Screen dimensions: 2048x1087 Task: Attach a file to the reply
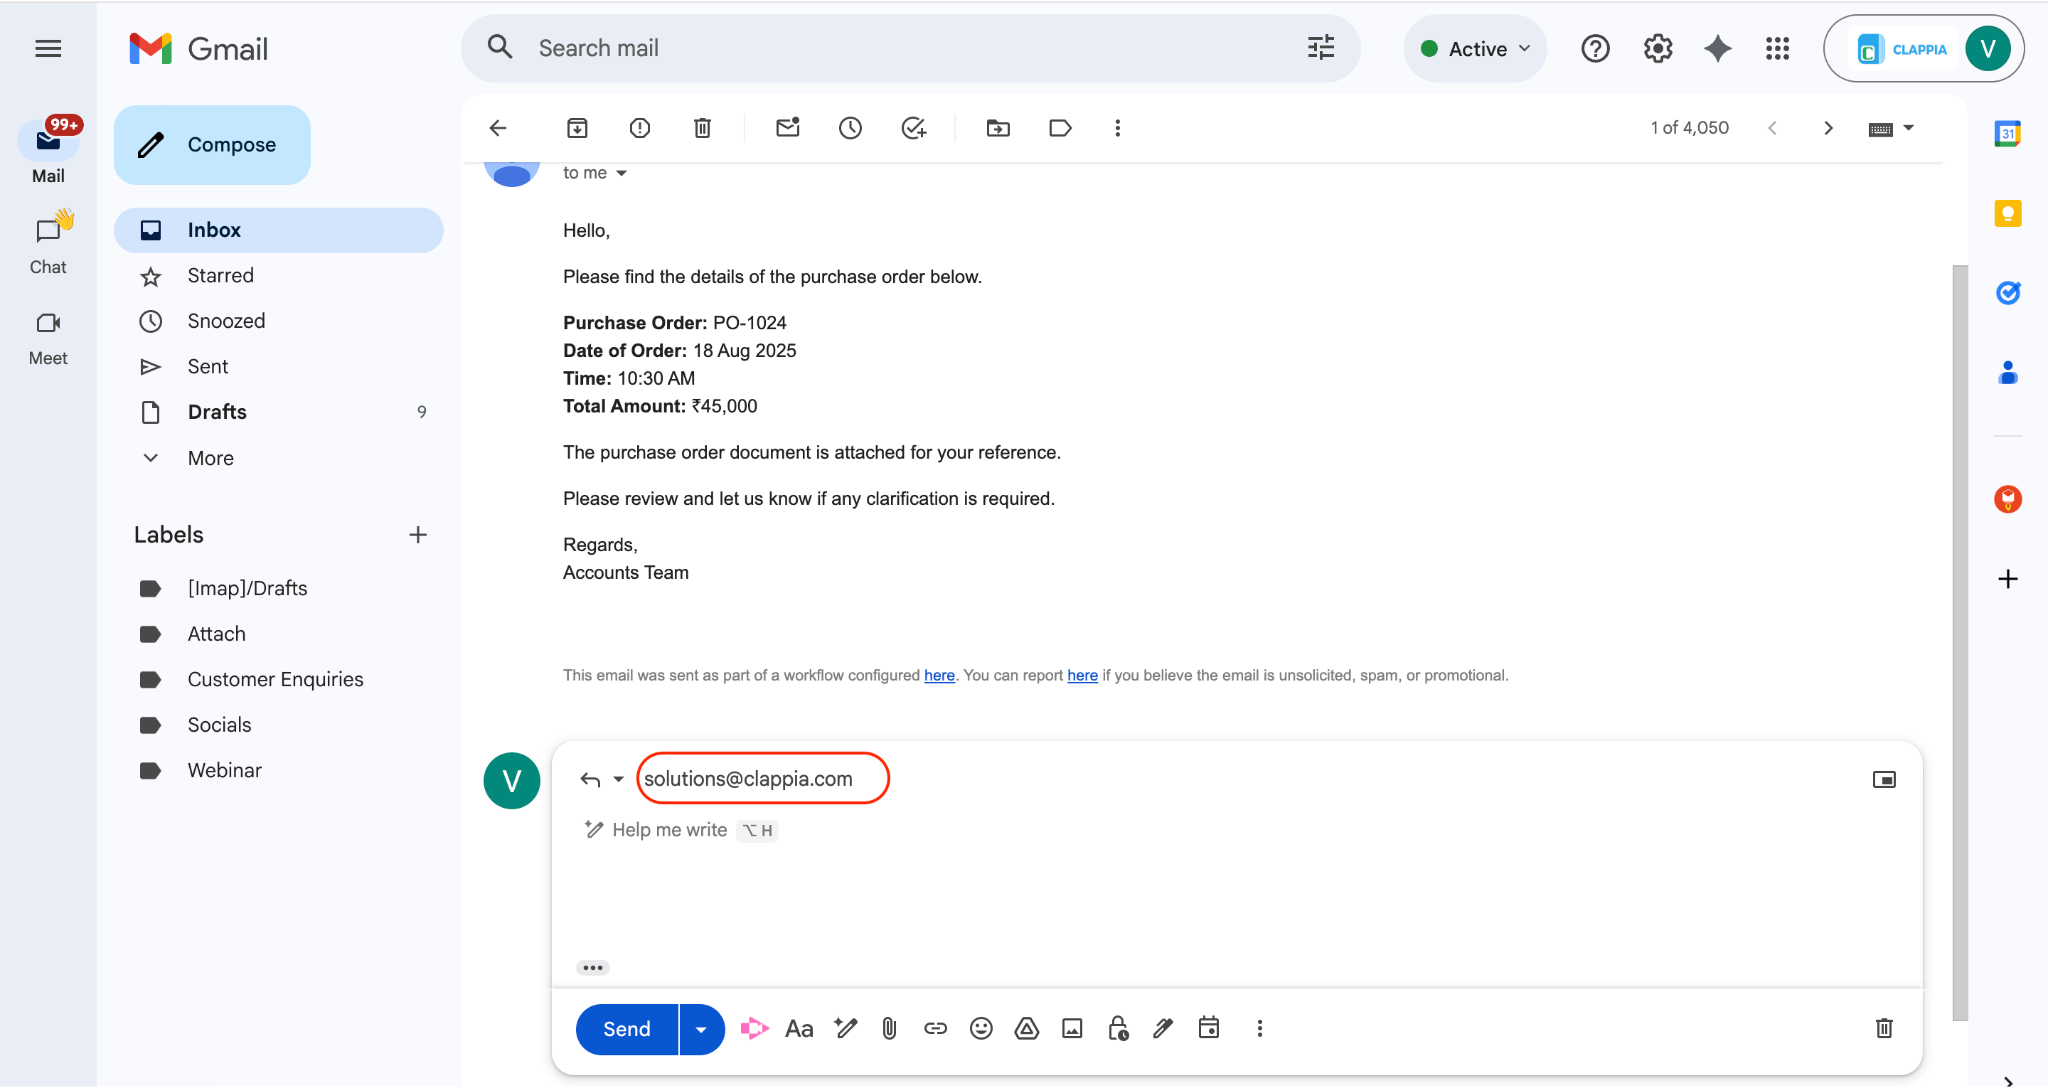(889, 1028)
